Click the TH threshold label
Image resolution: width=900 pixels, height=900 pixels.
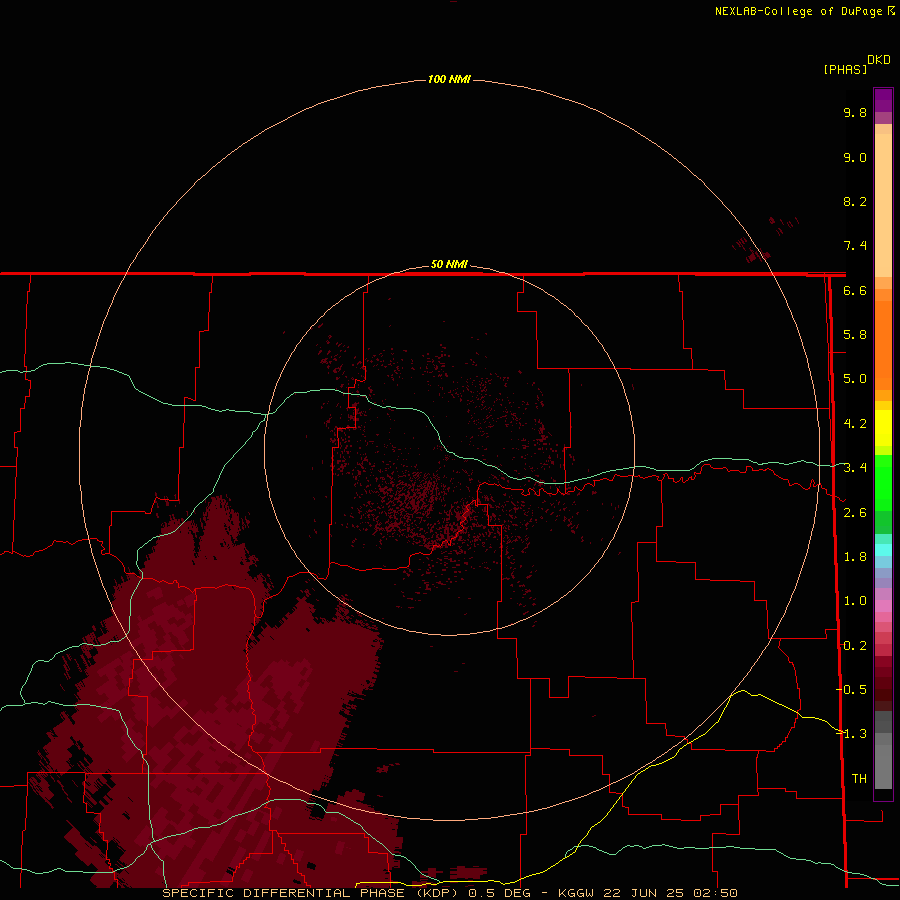(x=859, y=778)
